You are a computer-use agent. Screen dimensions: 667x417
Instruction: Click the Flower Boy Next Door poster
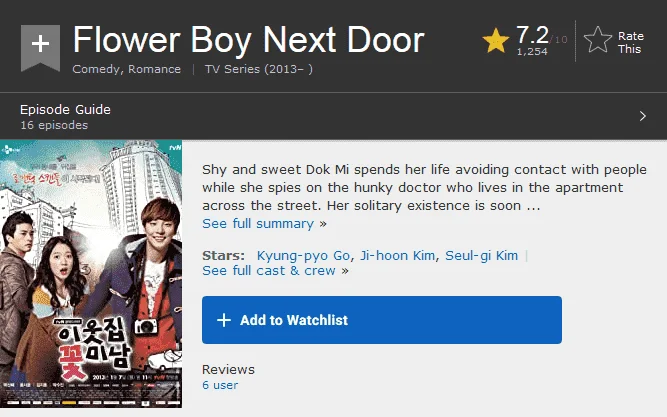[x=91, y=274]
